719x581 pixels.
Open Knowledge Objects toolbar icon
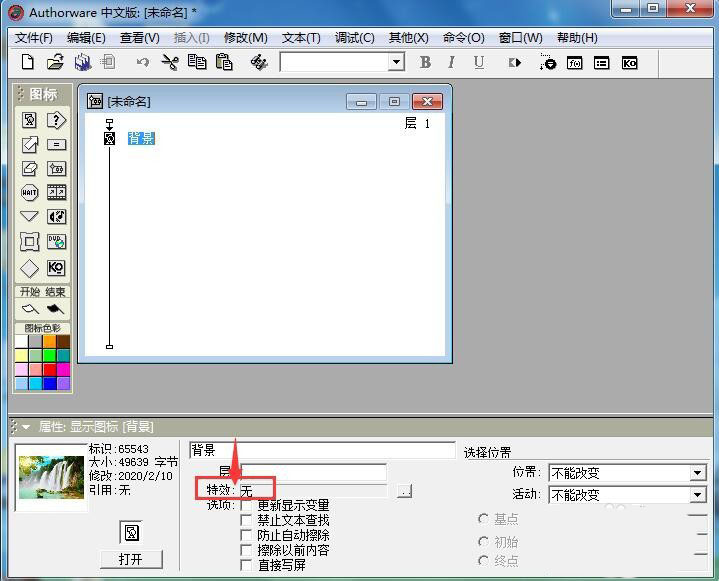click(629, 63)
